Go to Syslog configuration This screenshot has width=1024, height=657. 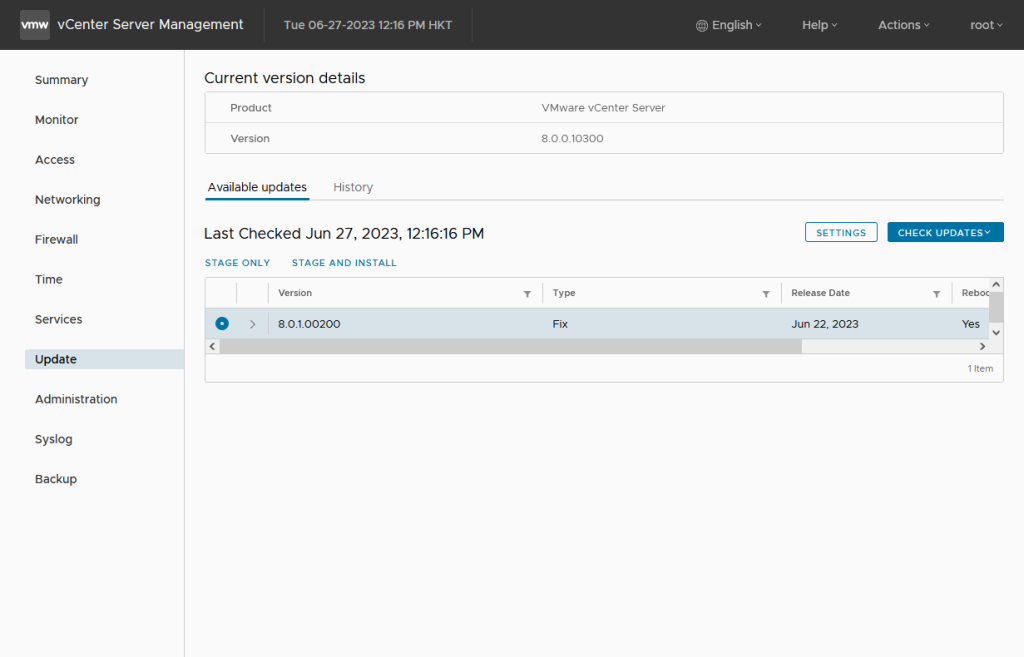tap(54, 439)
